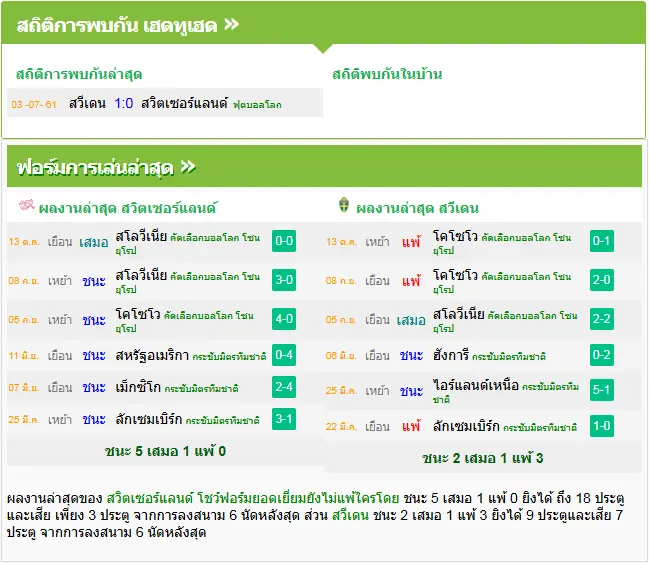649x563 pixels.
Task: Click เสมอ result in Switzerland's 13 ต.ค. row
Action: (x=94, y=242)
